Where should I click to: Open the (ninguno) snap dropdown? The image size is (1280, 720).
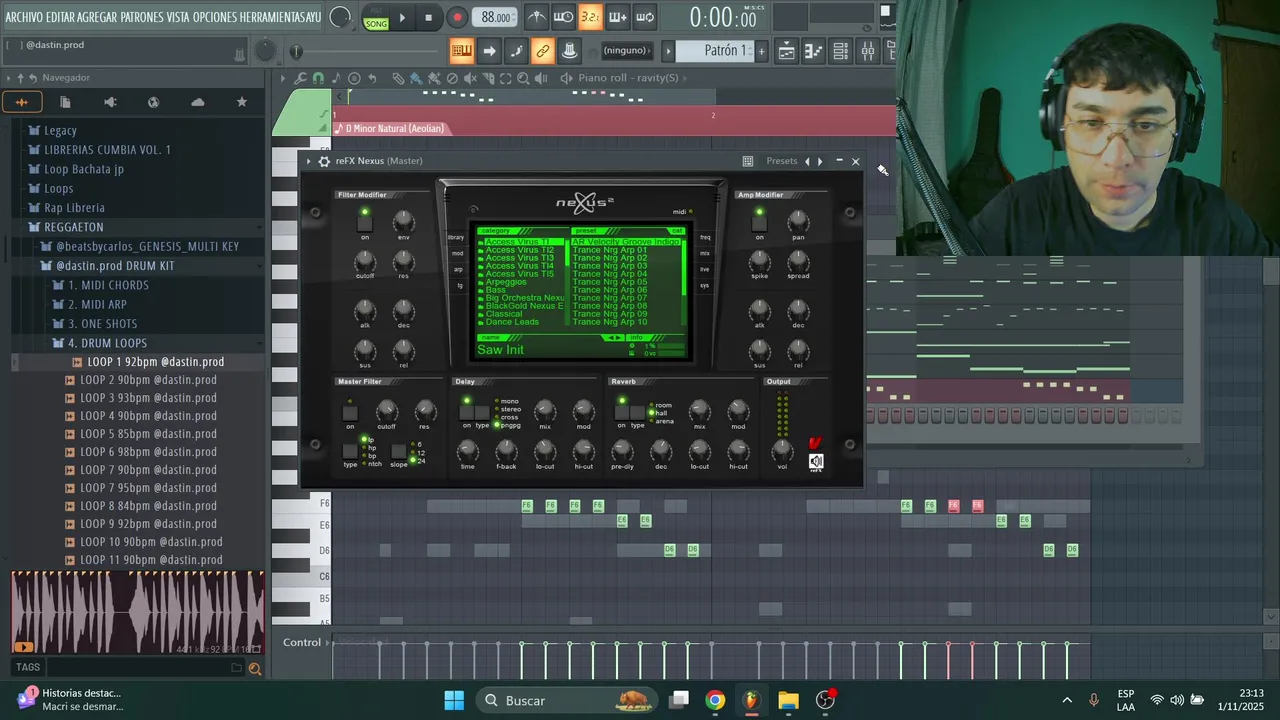tap(627, 51)
